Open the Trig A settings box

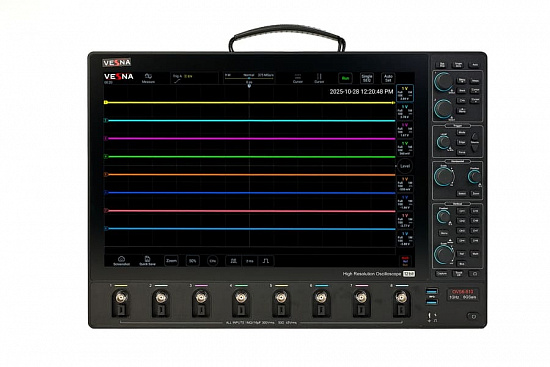pyautogui.click(x=194, y=78)
